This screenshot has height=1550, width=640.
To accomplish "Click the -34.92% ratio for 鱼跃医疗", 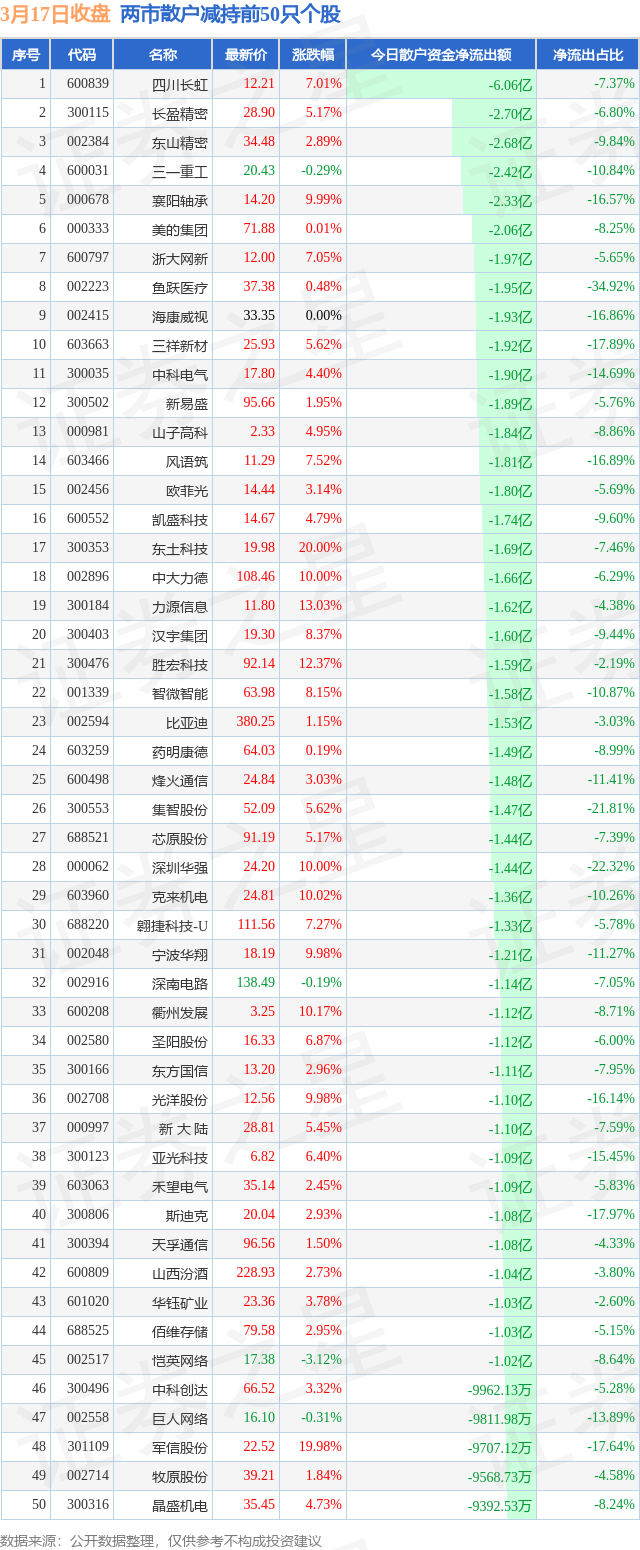I will 611,287.
